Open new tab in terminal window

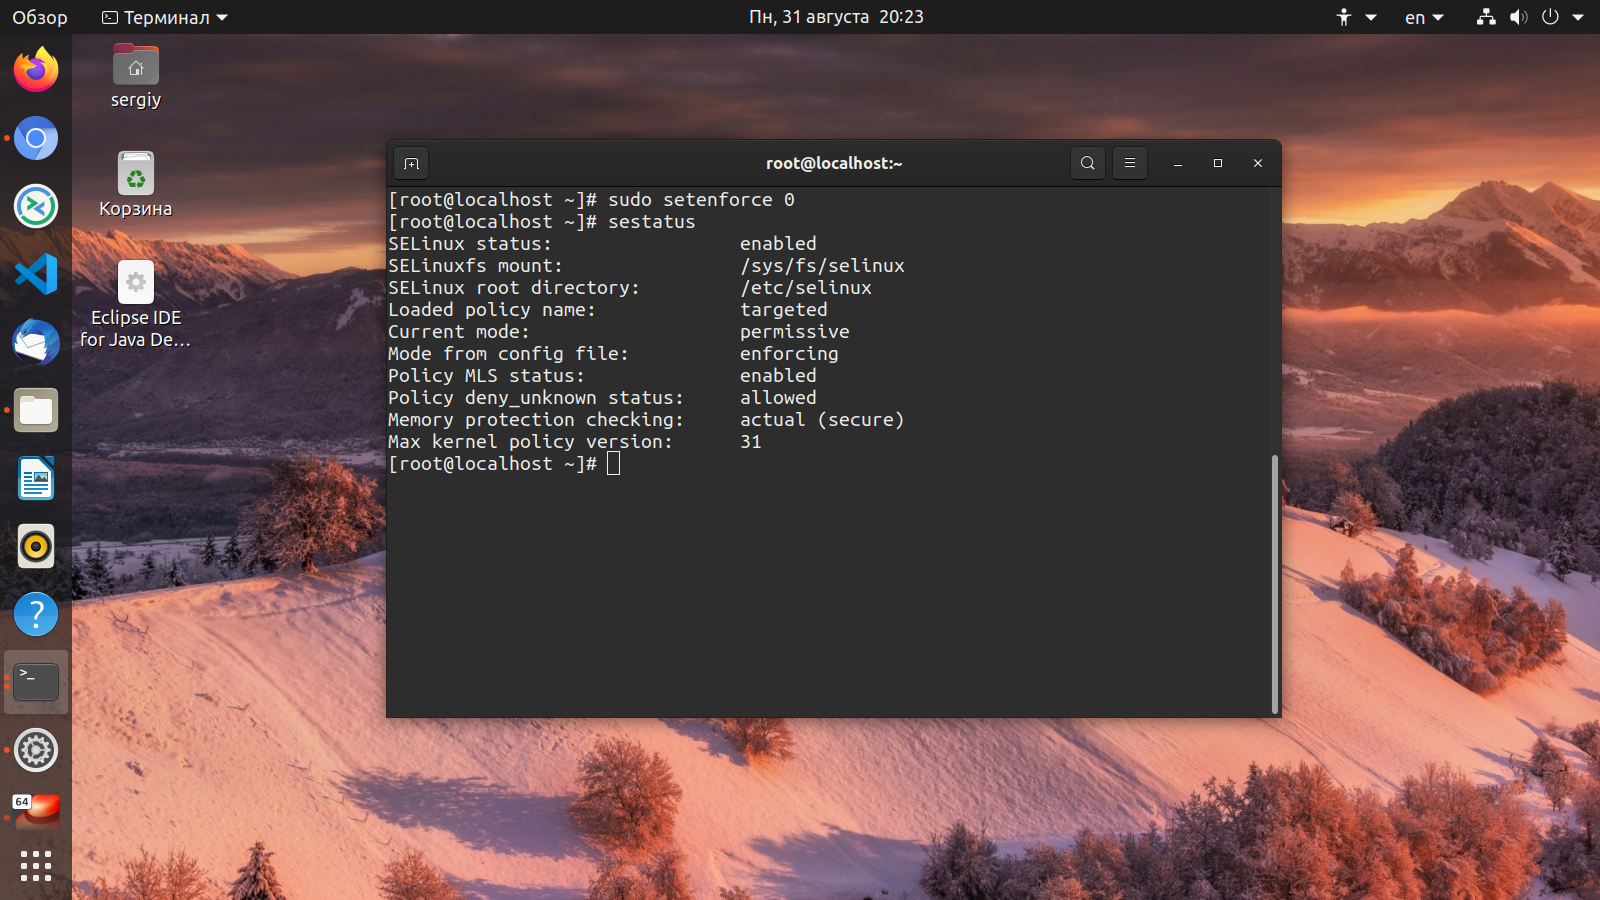(411, 163)
